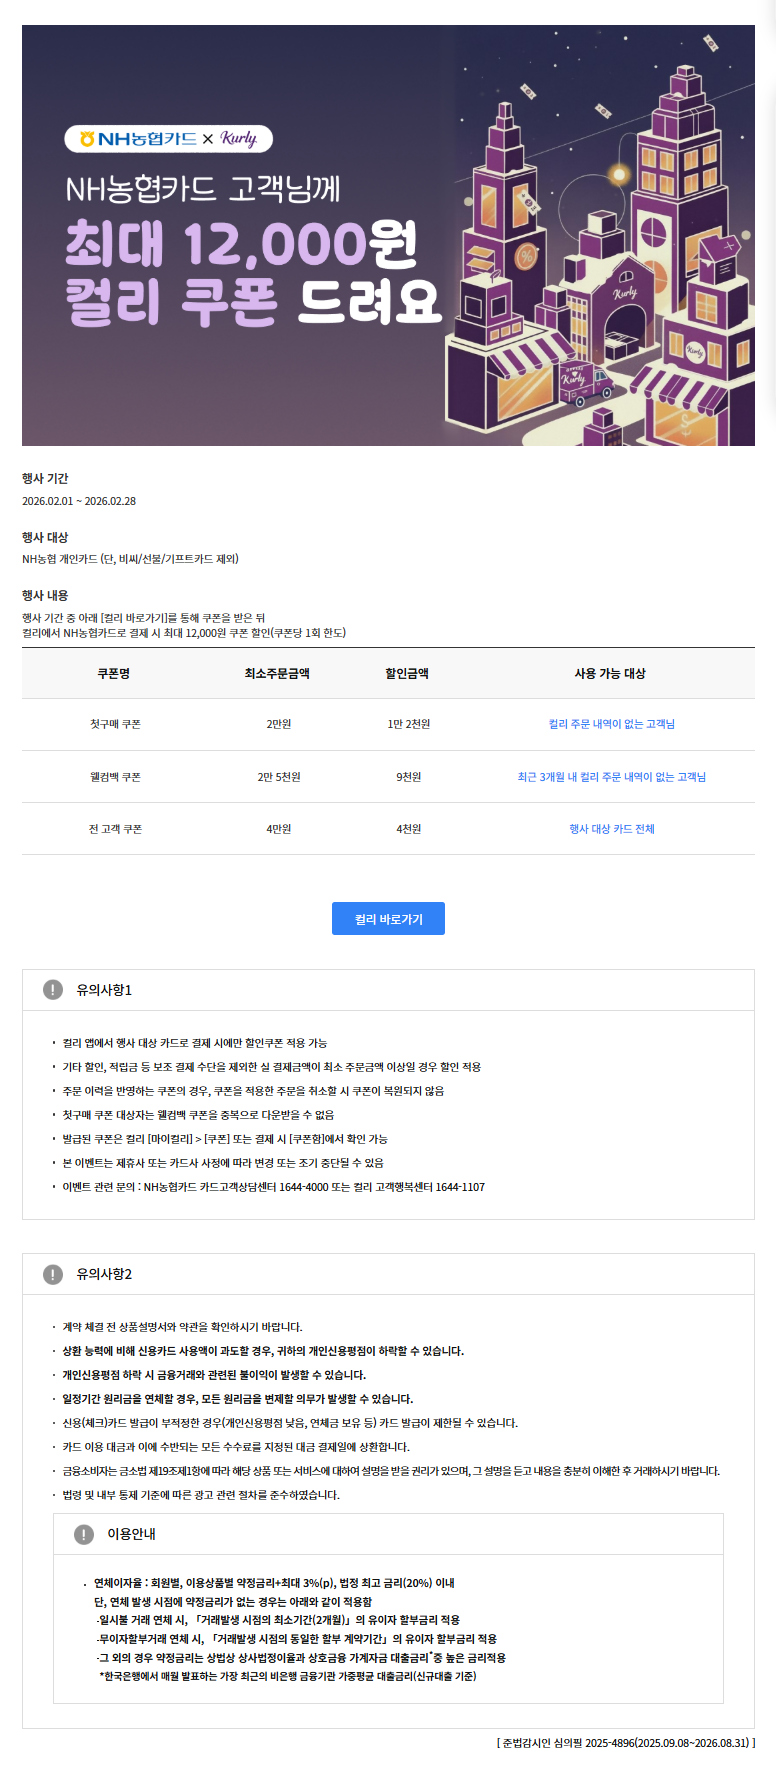Click the Kurly sign on the arched building
Image resolution: width=776 pixels, height=1765 pixels.
pos(625,293)
